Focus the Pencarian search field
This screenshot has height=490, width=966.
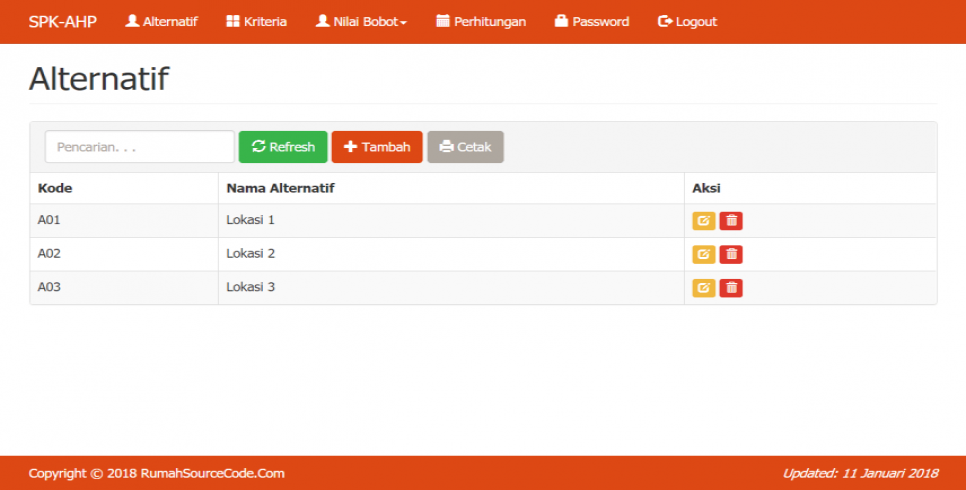[x=140, y=147]
